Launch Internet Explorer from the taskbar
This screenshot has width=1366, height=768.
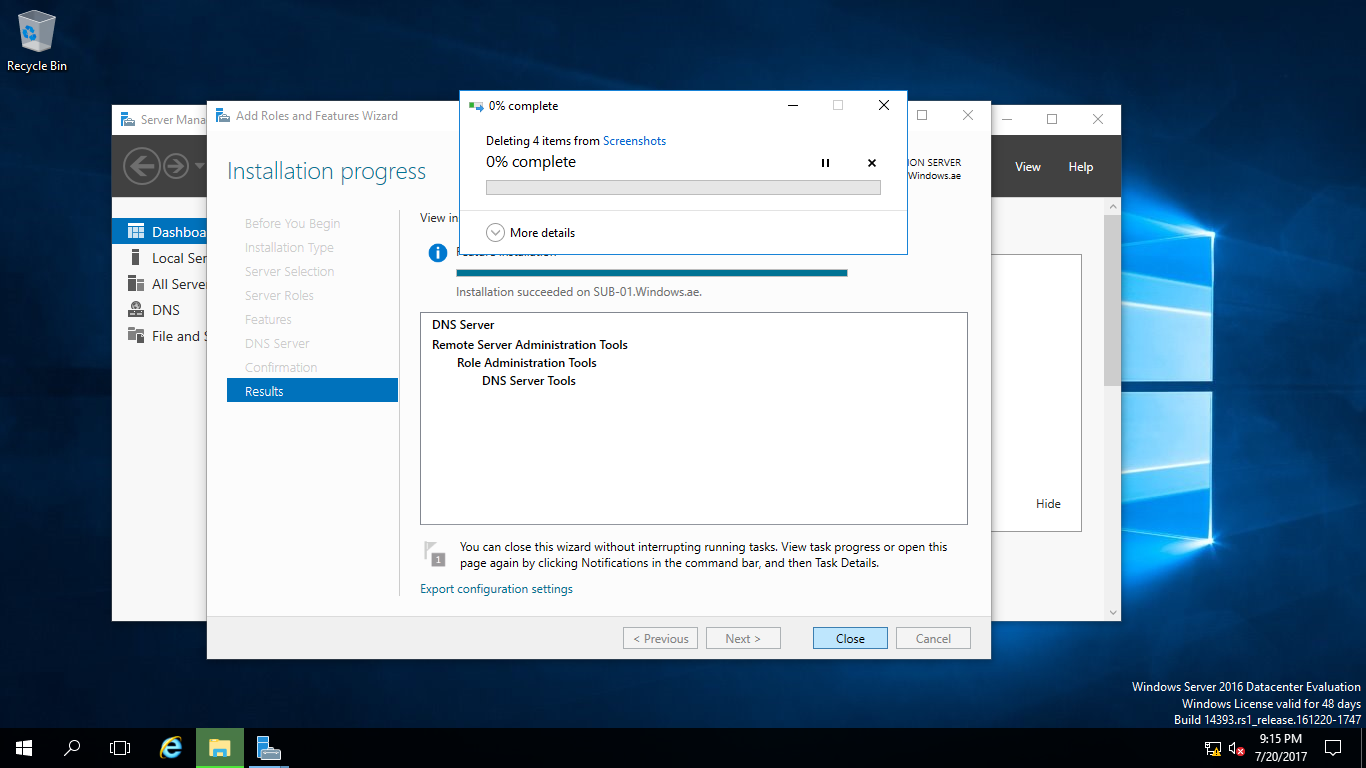click(x=172, y=748)
